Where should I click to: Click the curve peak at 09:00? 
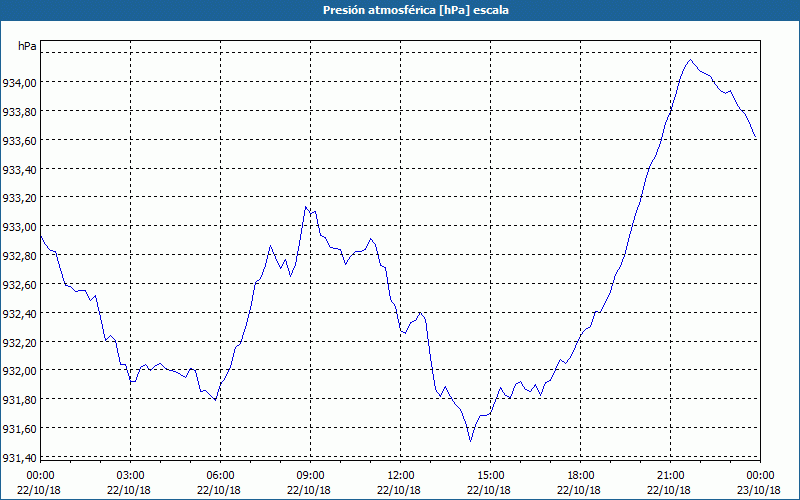[306, 207]
